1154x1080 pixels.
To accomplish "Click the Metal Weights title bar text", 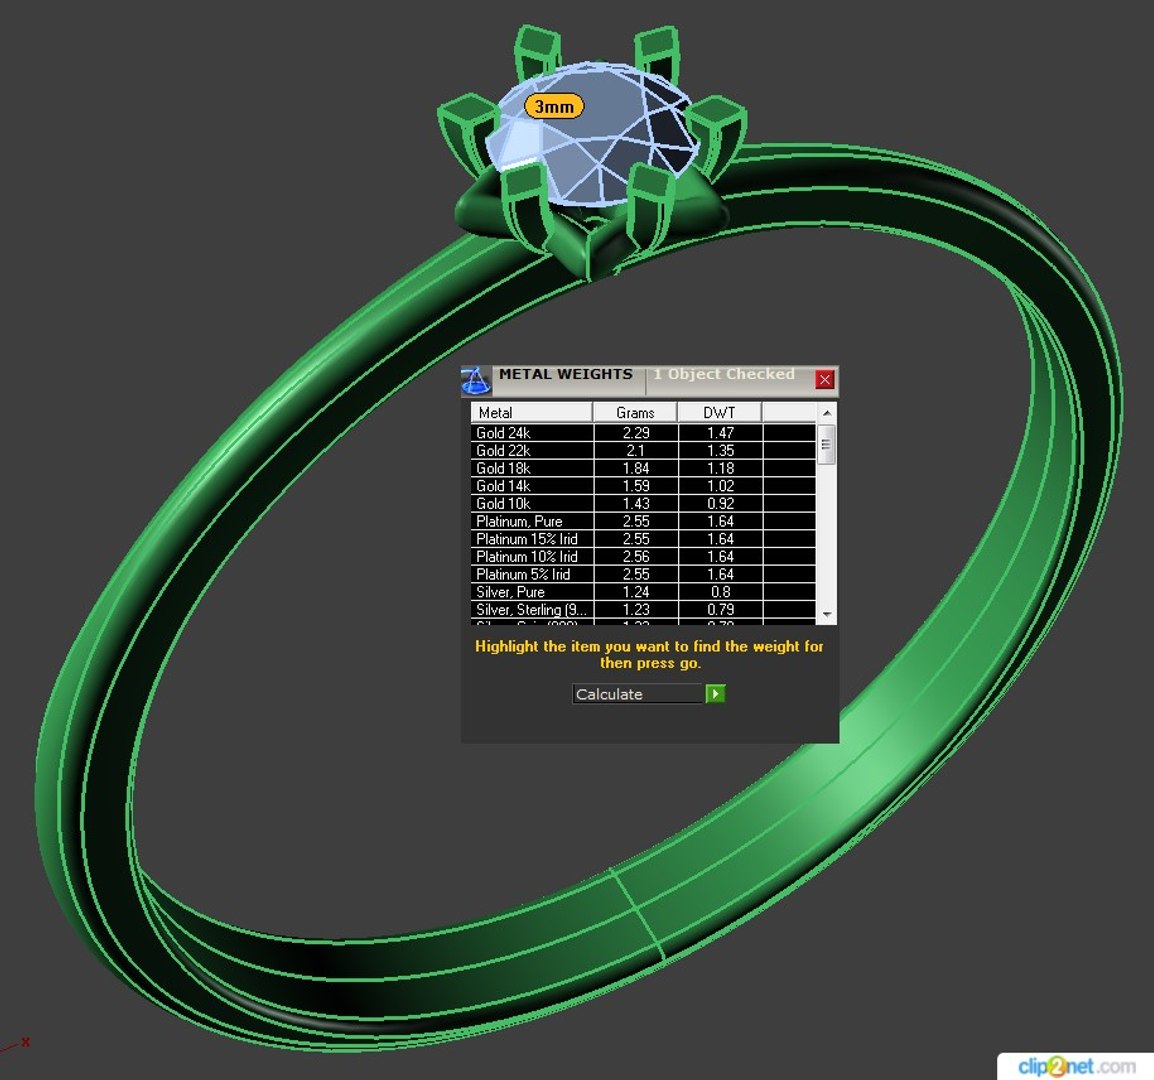I will (x=565, y=374).
